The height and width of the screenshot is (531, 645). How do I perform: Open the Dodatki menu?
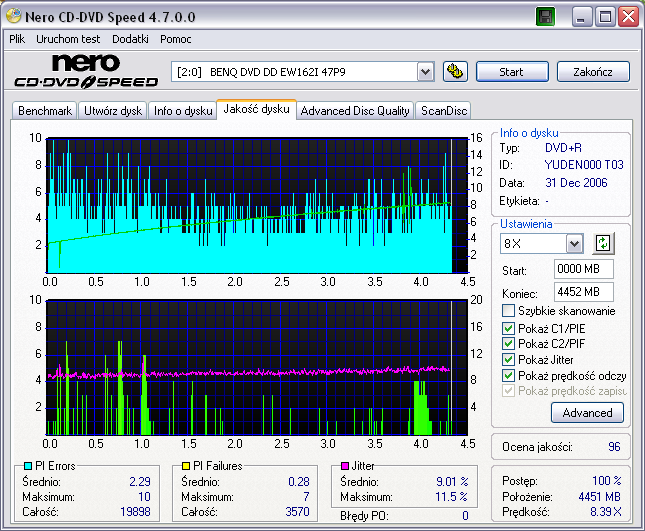130,39
